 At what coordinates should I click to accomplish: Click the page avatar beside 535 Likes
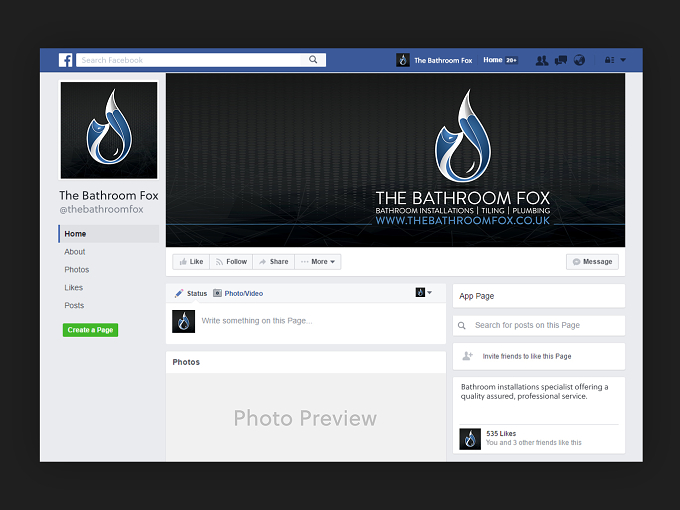tap(470, 439)
